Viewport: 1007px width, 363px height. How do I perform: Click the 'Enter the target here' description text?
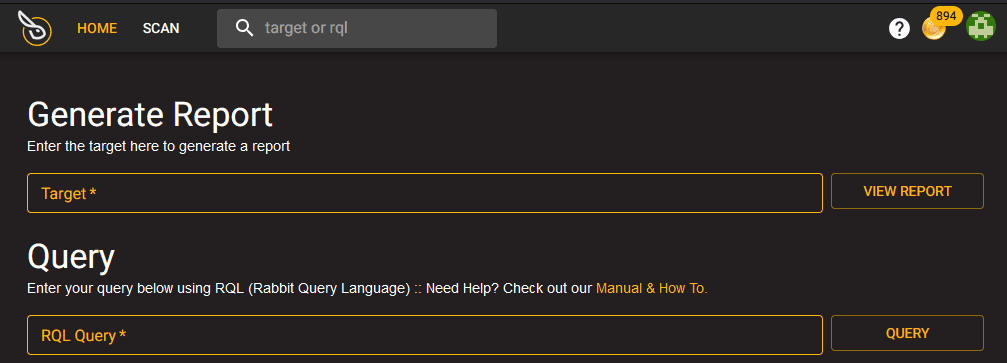click(159, 146)
